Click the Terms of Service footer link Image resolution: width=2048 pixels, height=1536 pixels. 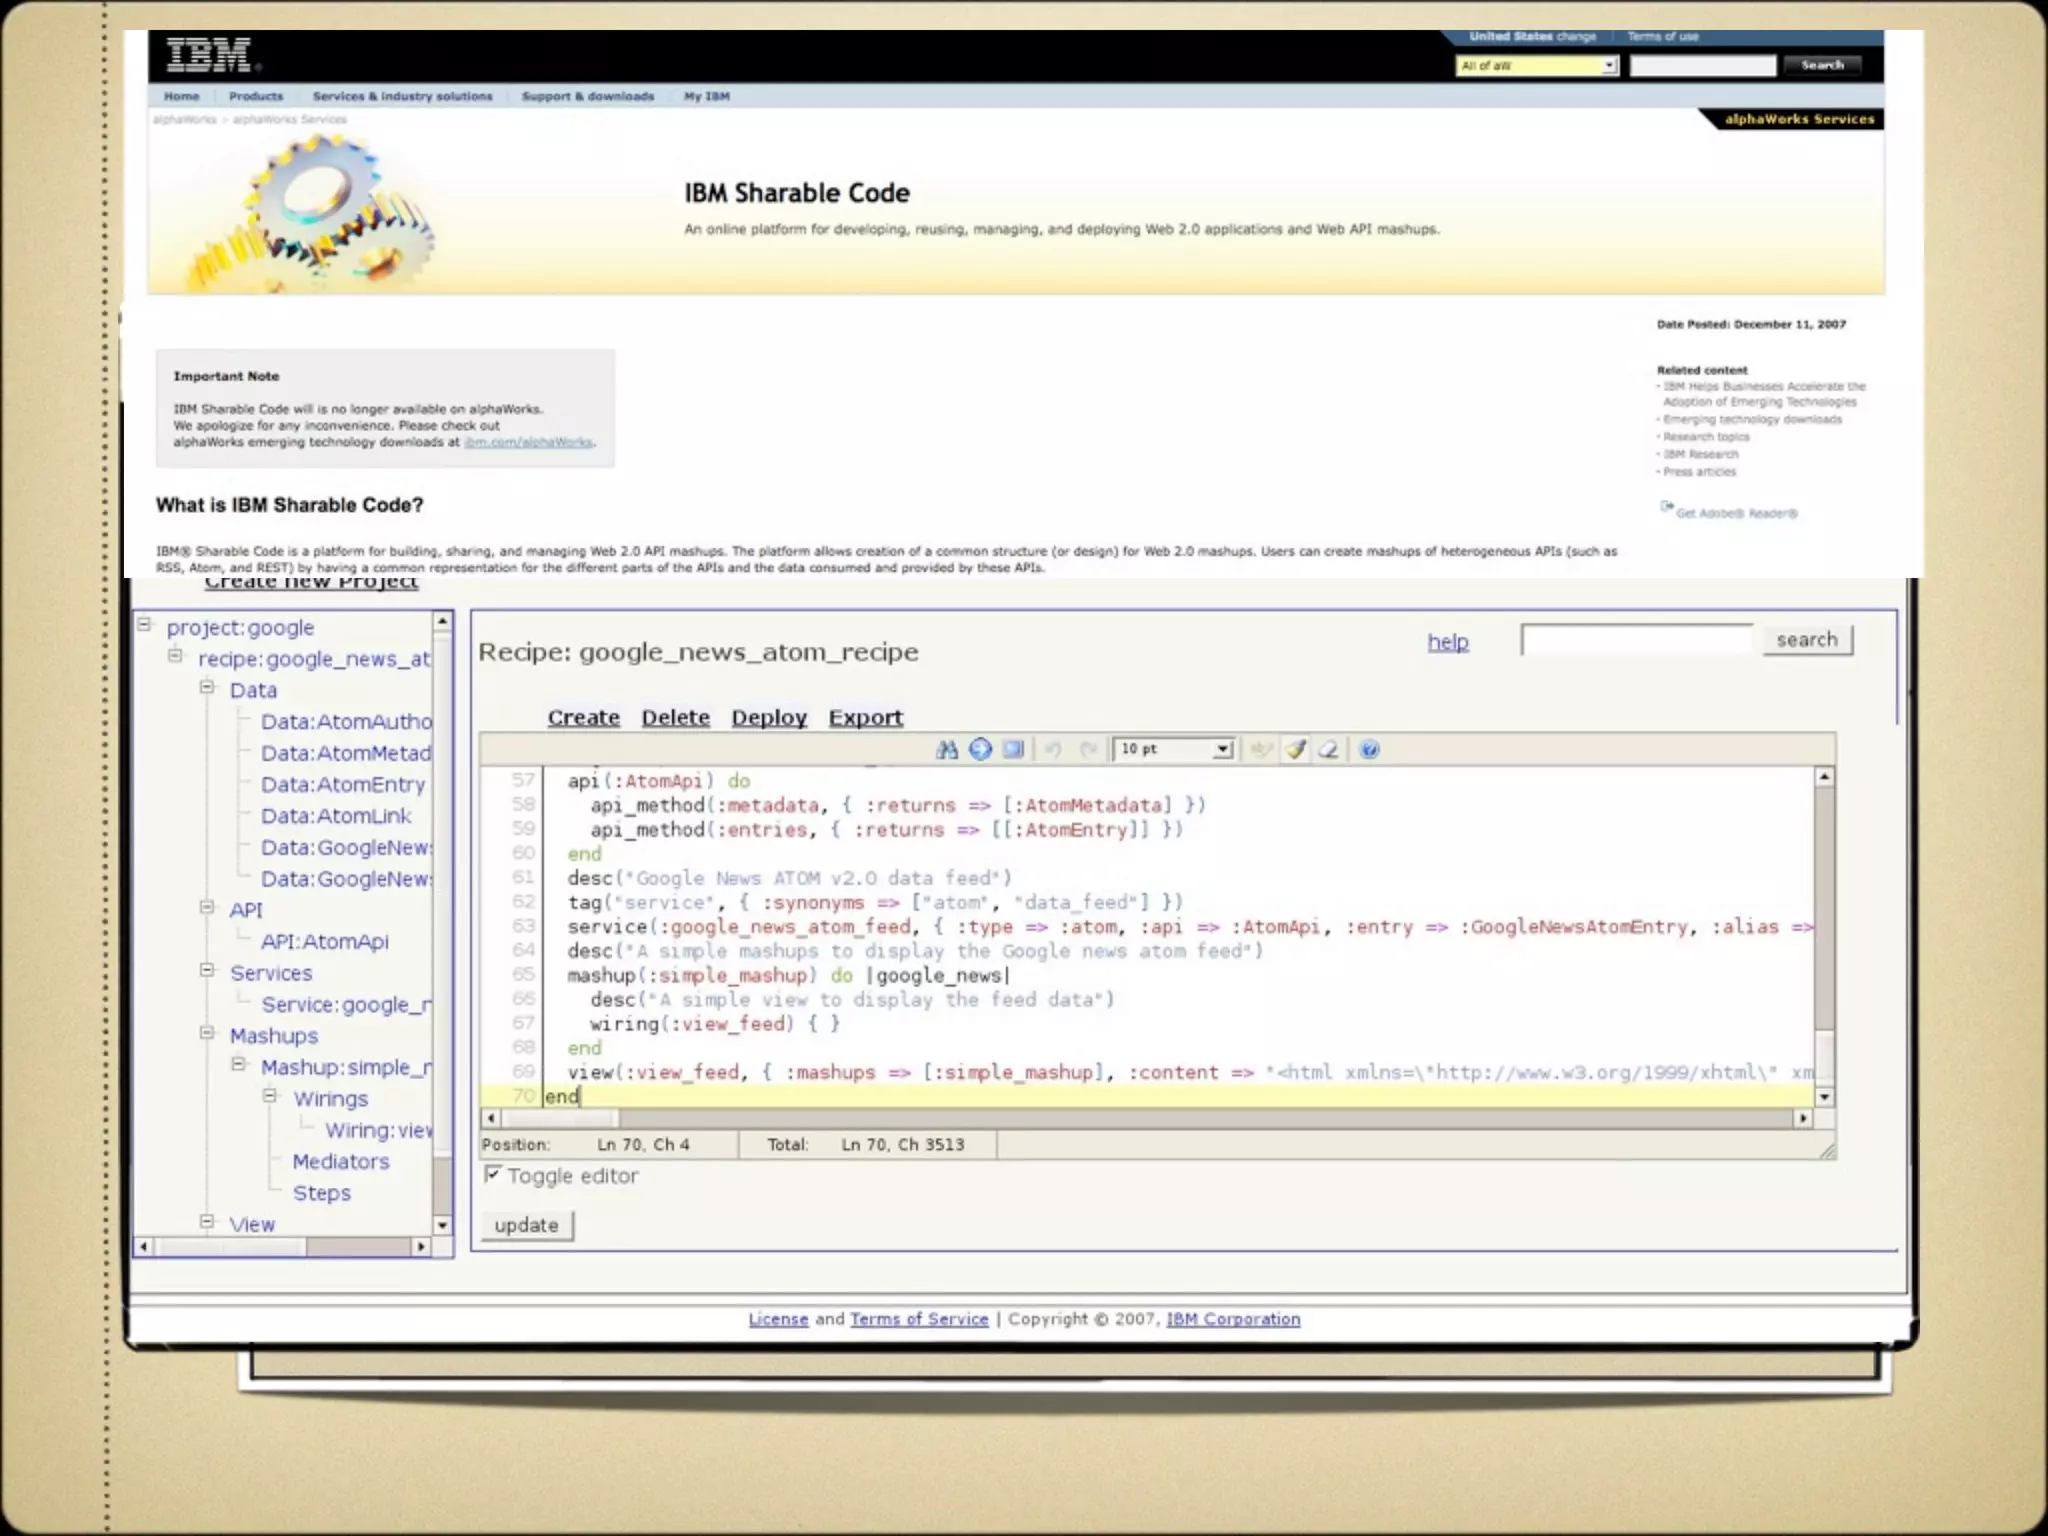[x=919, y=1319]
